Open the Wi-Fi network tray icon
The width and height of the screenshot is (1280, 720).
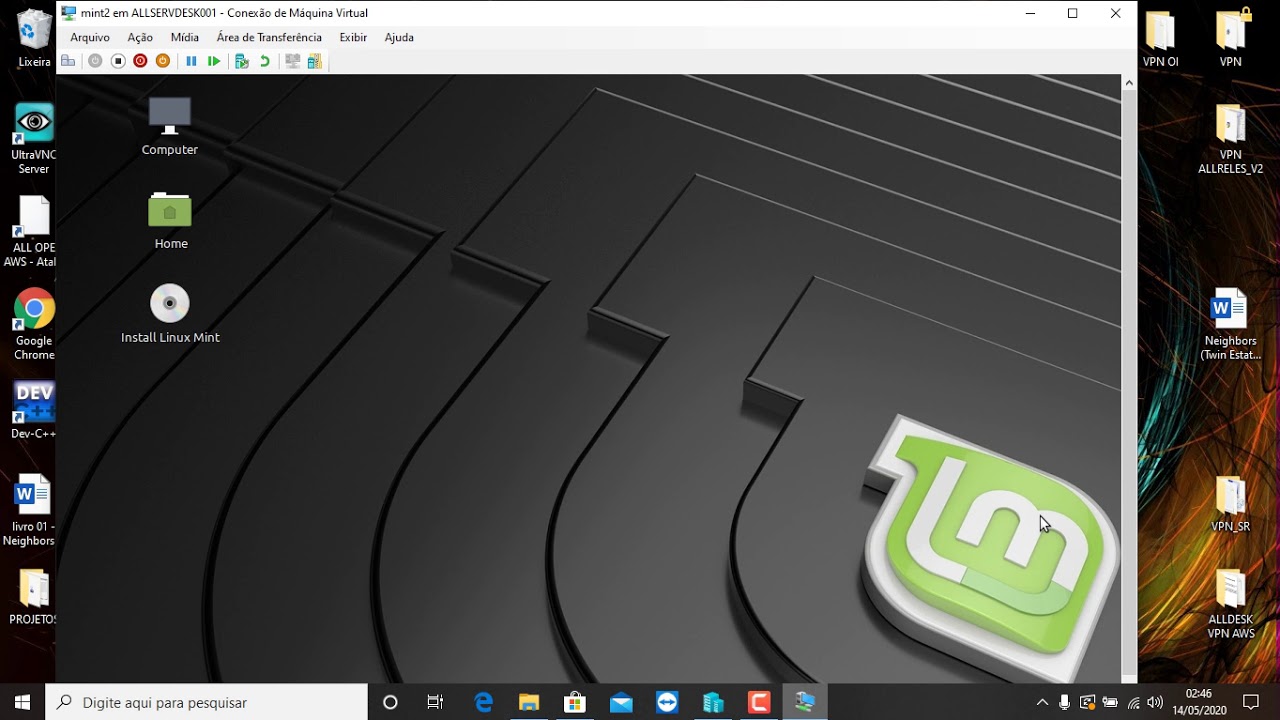click(1133, 702)
